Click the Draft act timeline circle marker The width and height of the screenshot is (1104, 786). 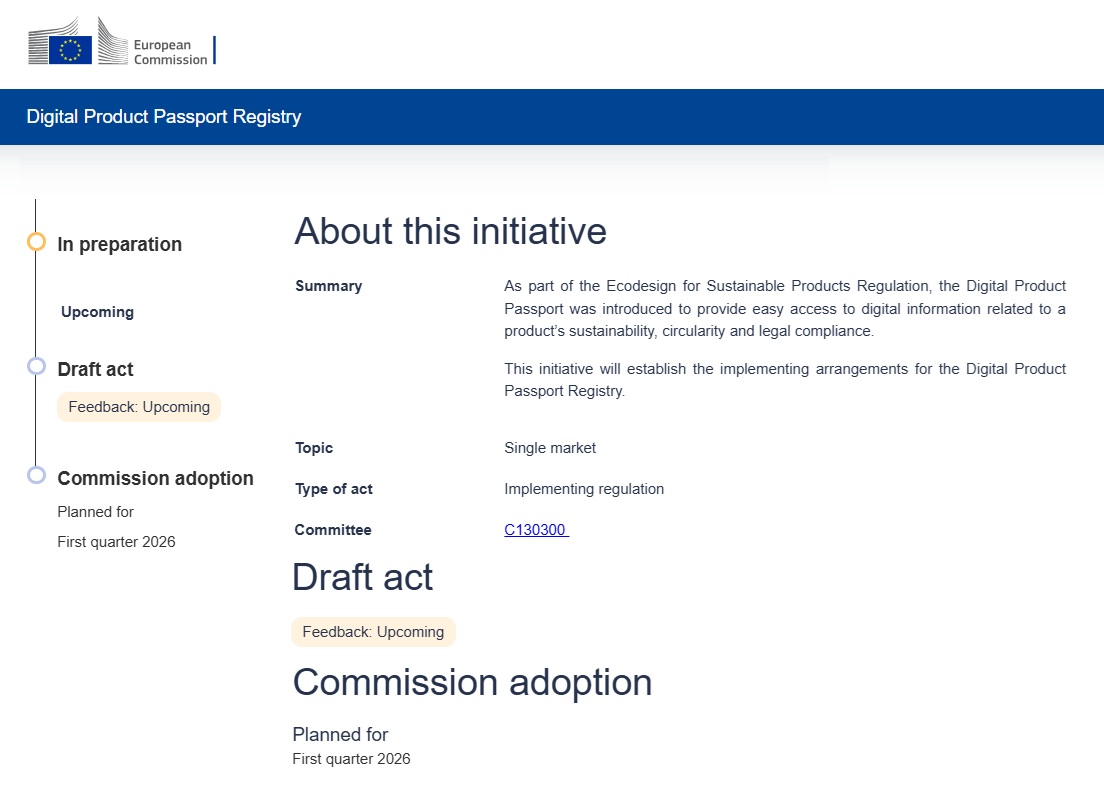coord(37,366)
